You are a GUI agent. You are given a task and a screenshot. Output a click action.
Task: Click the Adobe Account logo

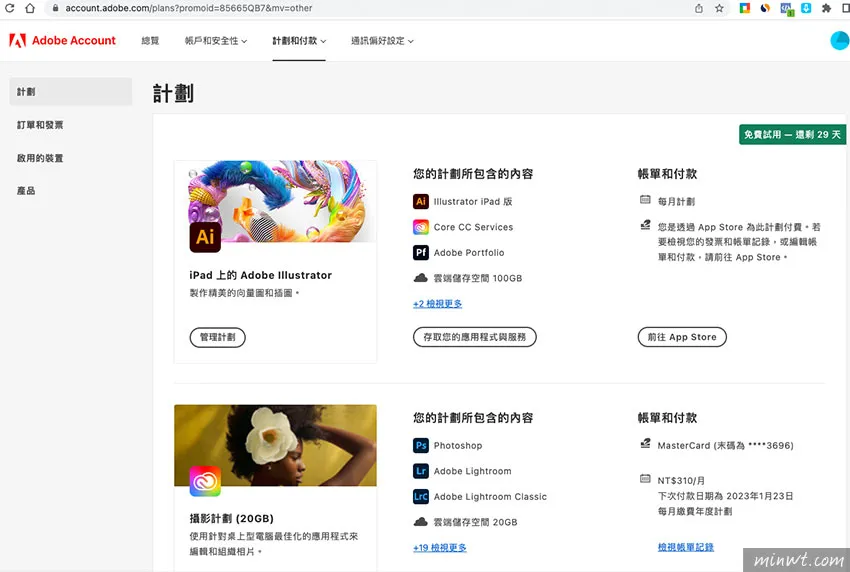tap(62, 41)
